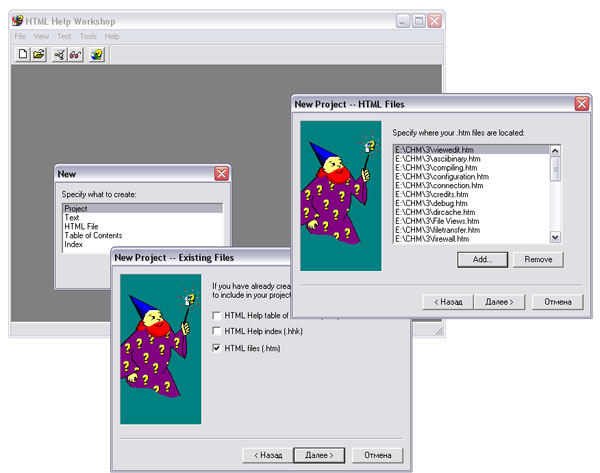The height and width of the screenshot is (473, 600).
Task: Maximize the HTML Help Workshop window
Action: [x=419, y=21]
